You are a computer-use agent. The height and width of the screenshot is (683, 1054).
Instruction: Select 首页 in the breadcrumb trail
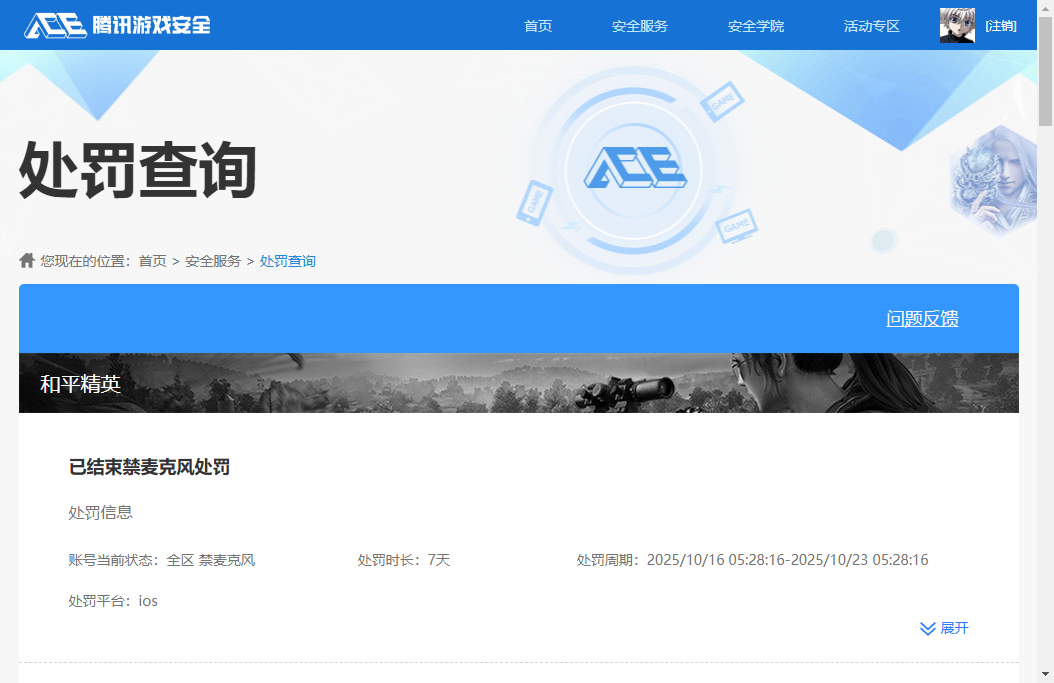click(x=152, y=261)
